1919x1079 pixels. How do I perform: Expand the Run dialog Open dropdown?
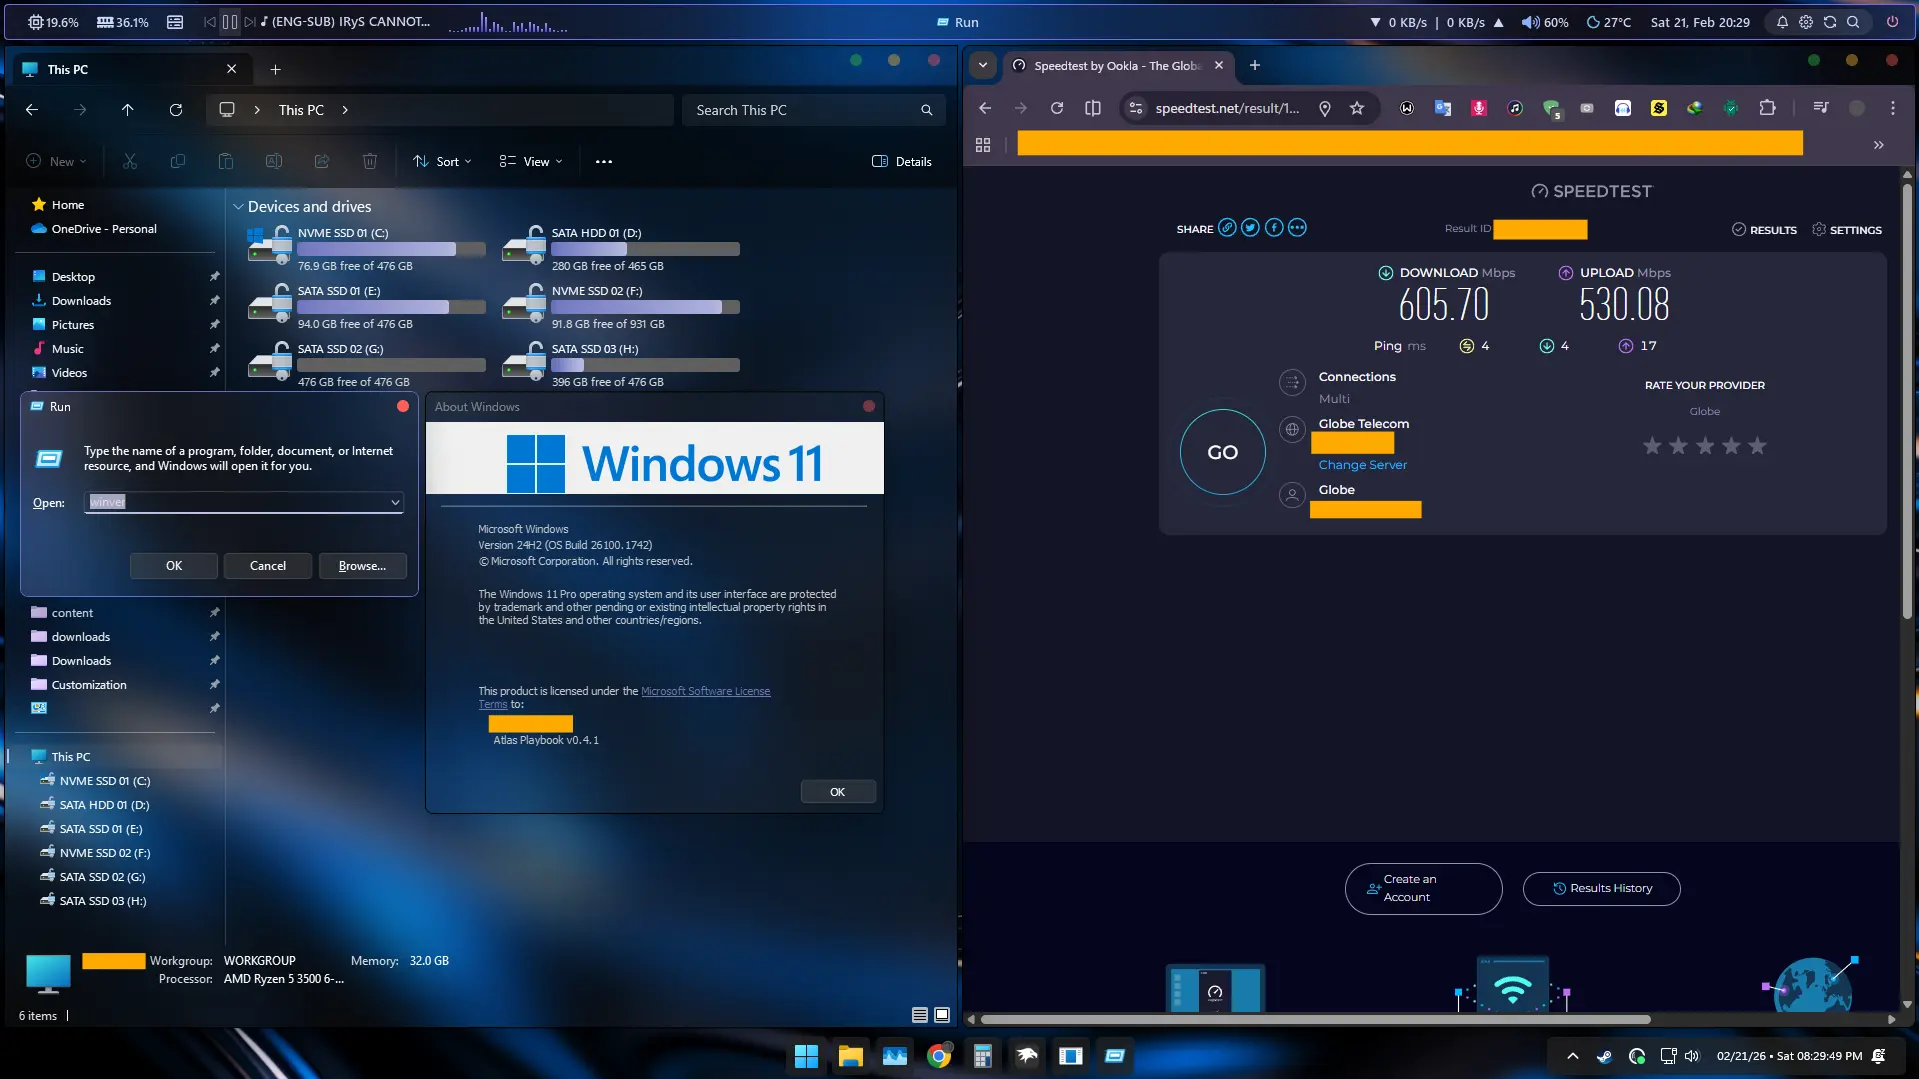[x=395, y=503]
